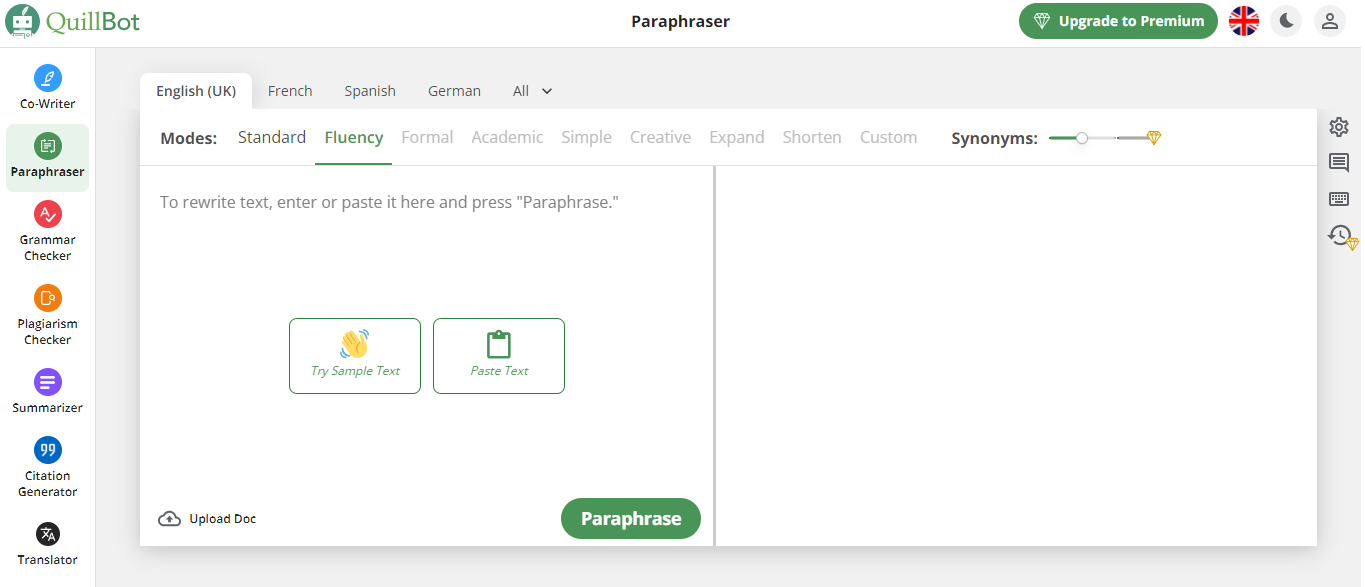This screenshot has width=1365, height=587.
Task: Show keyboard shortcuts (hotkeys) icon
Action: point(1339,199)
